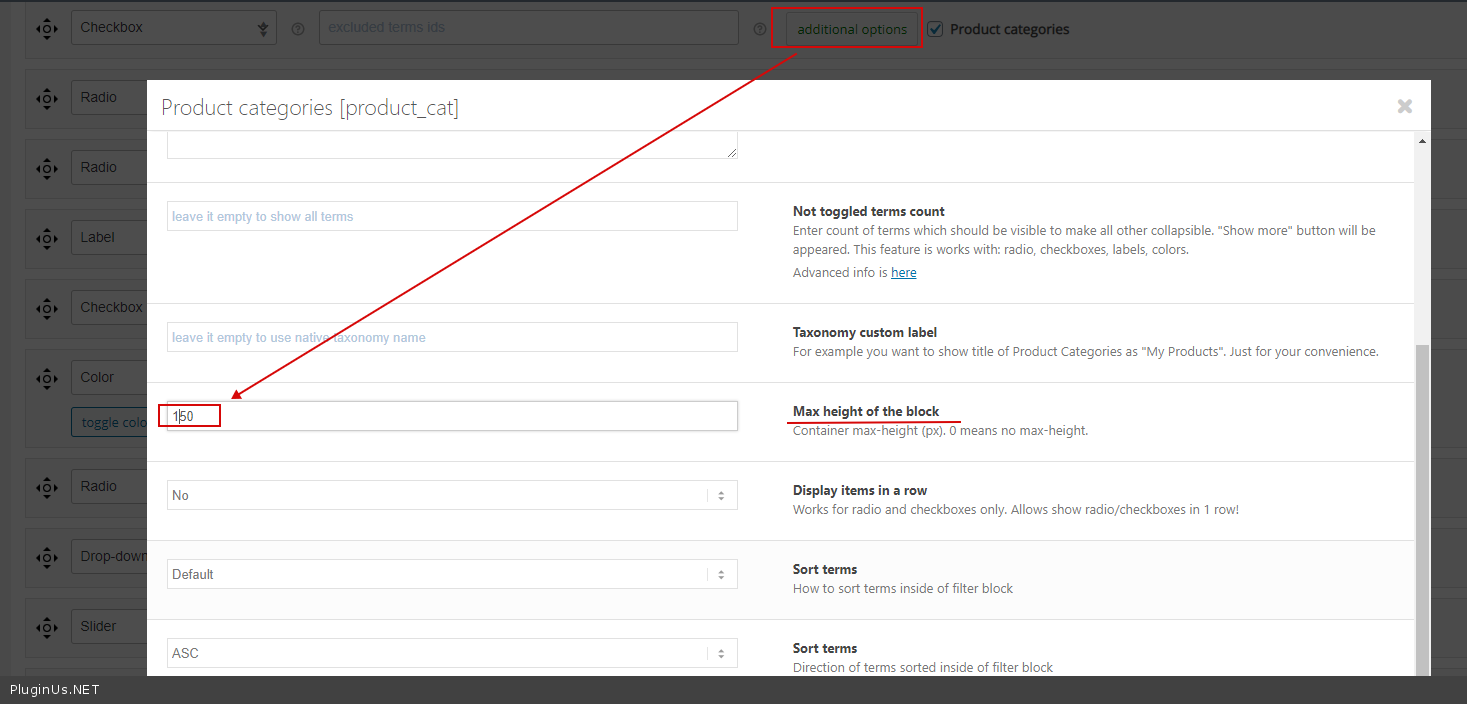1467x704 pixels.
Task: Click the Not toggled terms count input
Action: click(x=452, y=216)
